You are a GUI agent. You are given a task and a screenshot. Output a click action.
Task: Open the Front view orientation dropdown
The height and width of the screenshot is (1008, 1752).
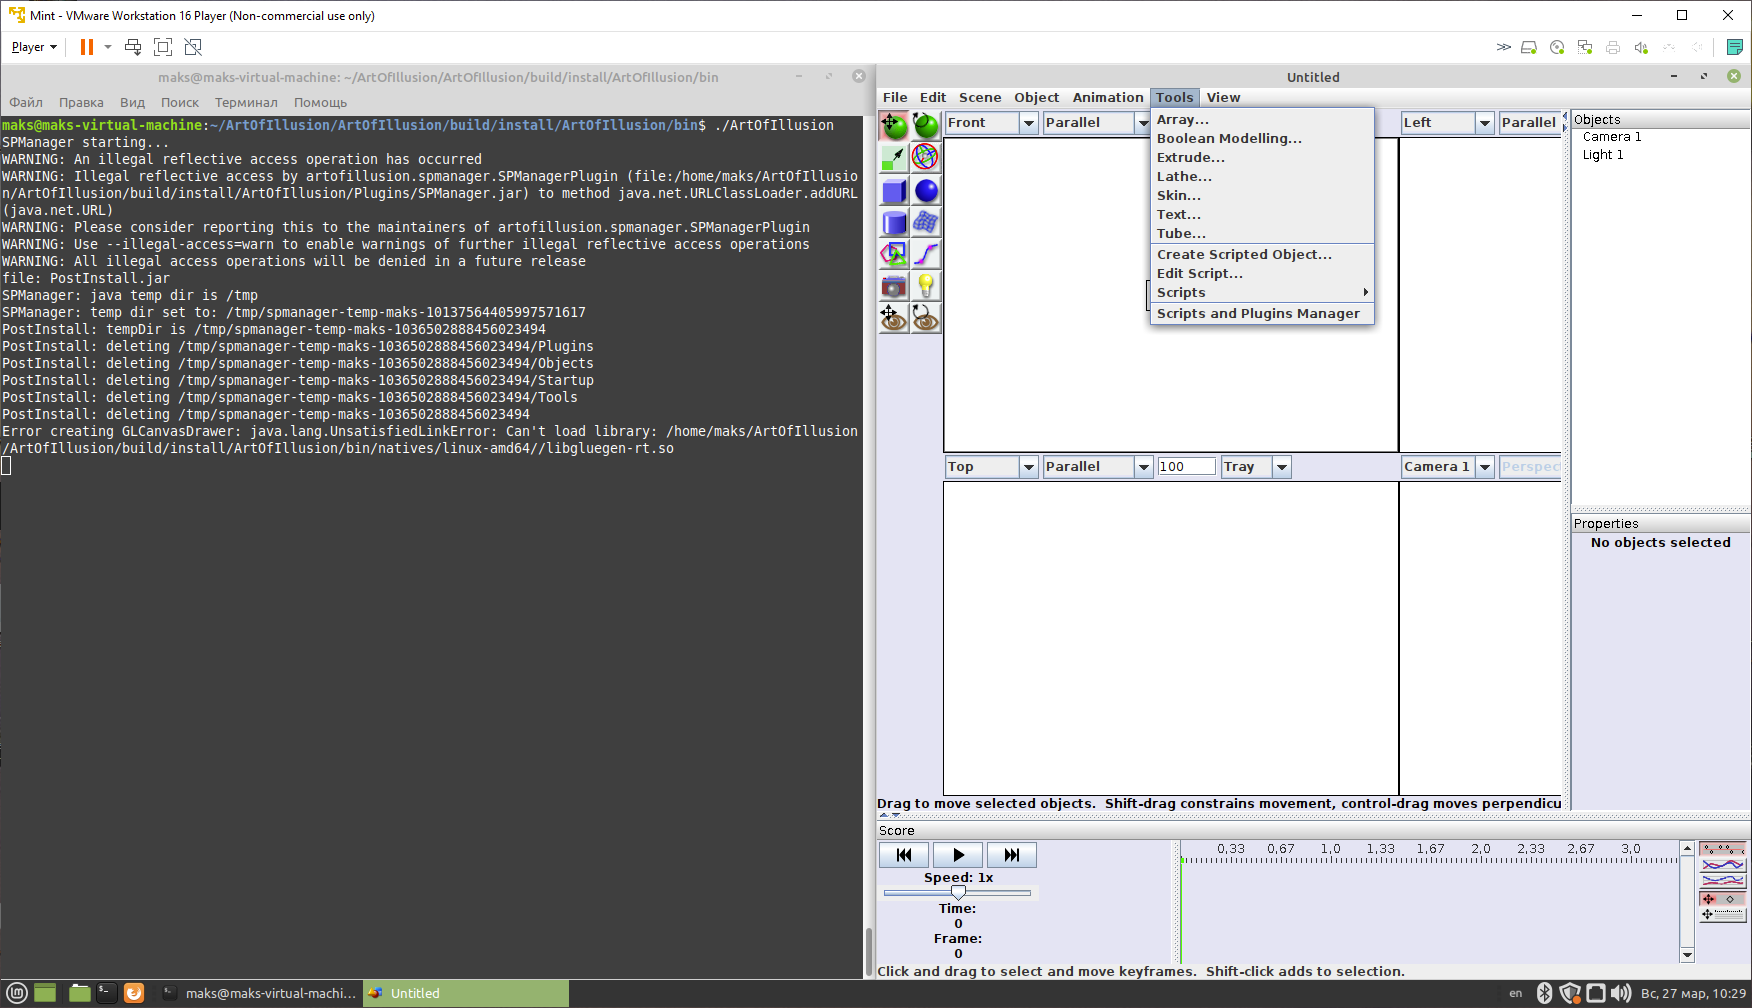[1028, 123]
